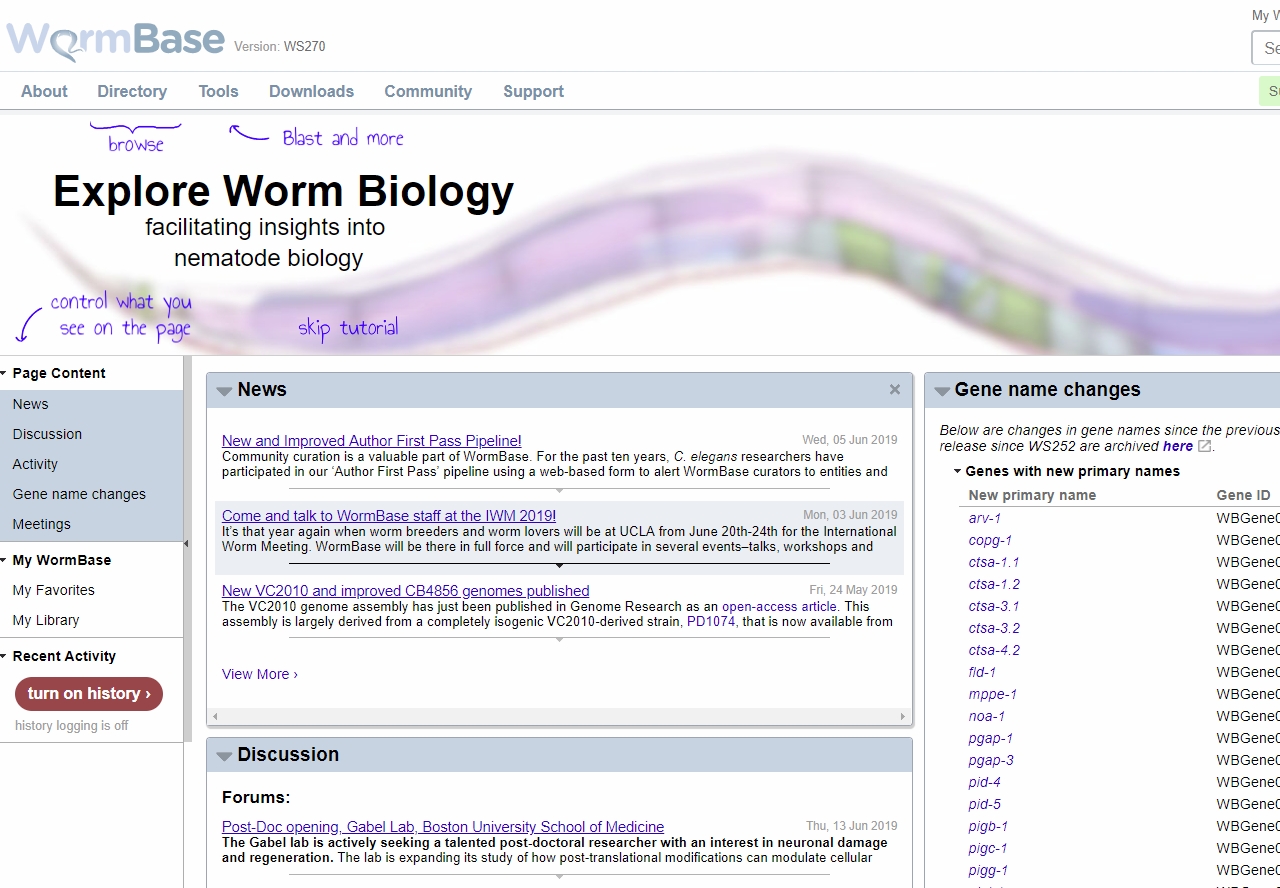Screen dimensions: 1280x888
Task: Close the News widget with the X
Action: coord(895,390)
